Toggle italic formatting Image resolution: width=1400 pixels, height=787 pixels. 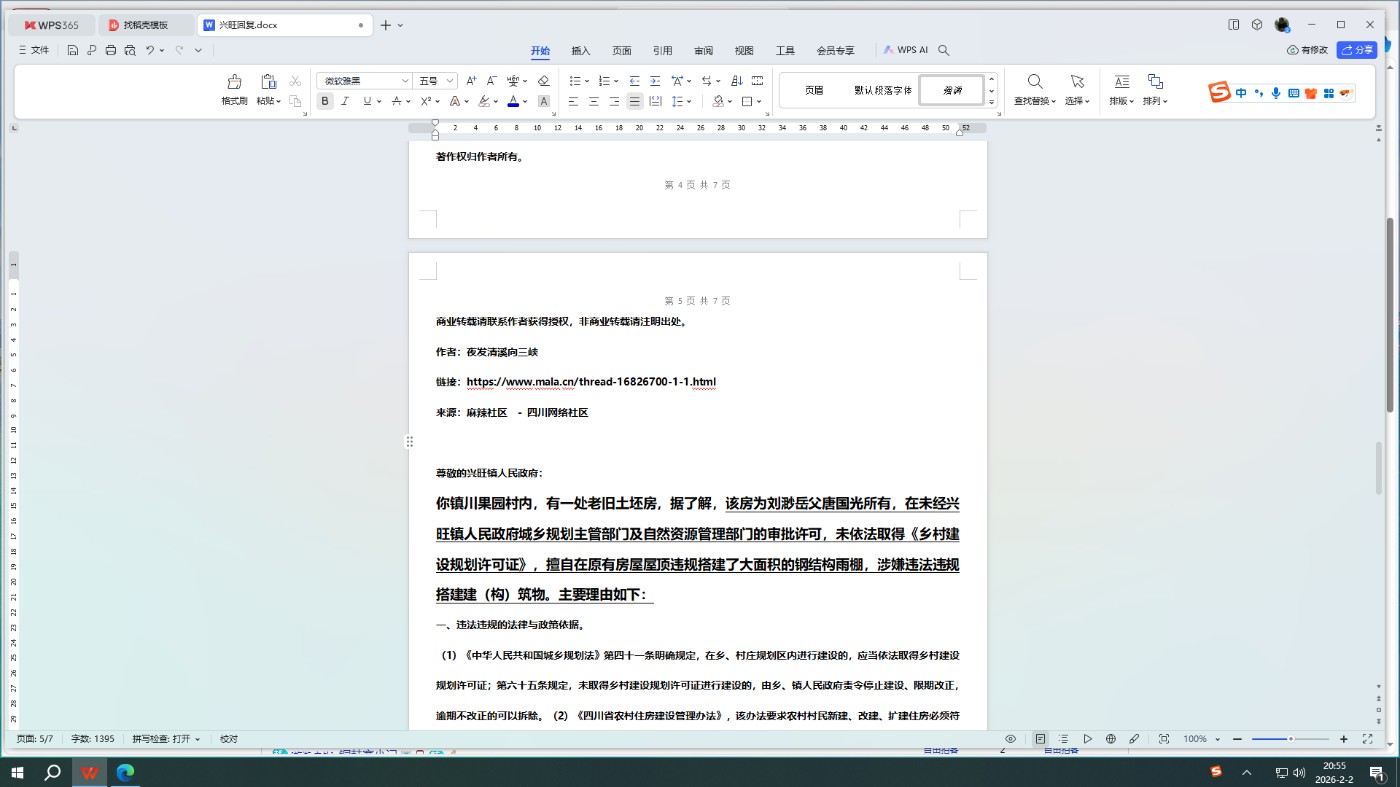click(345, 101)
